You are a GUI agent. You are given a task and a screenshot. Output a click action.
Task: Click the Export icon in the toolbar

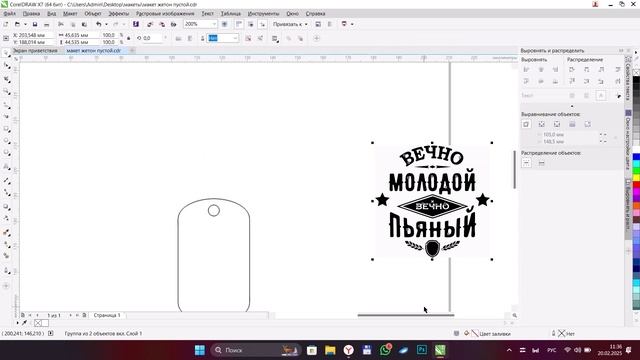point(162,24)
